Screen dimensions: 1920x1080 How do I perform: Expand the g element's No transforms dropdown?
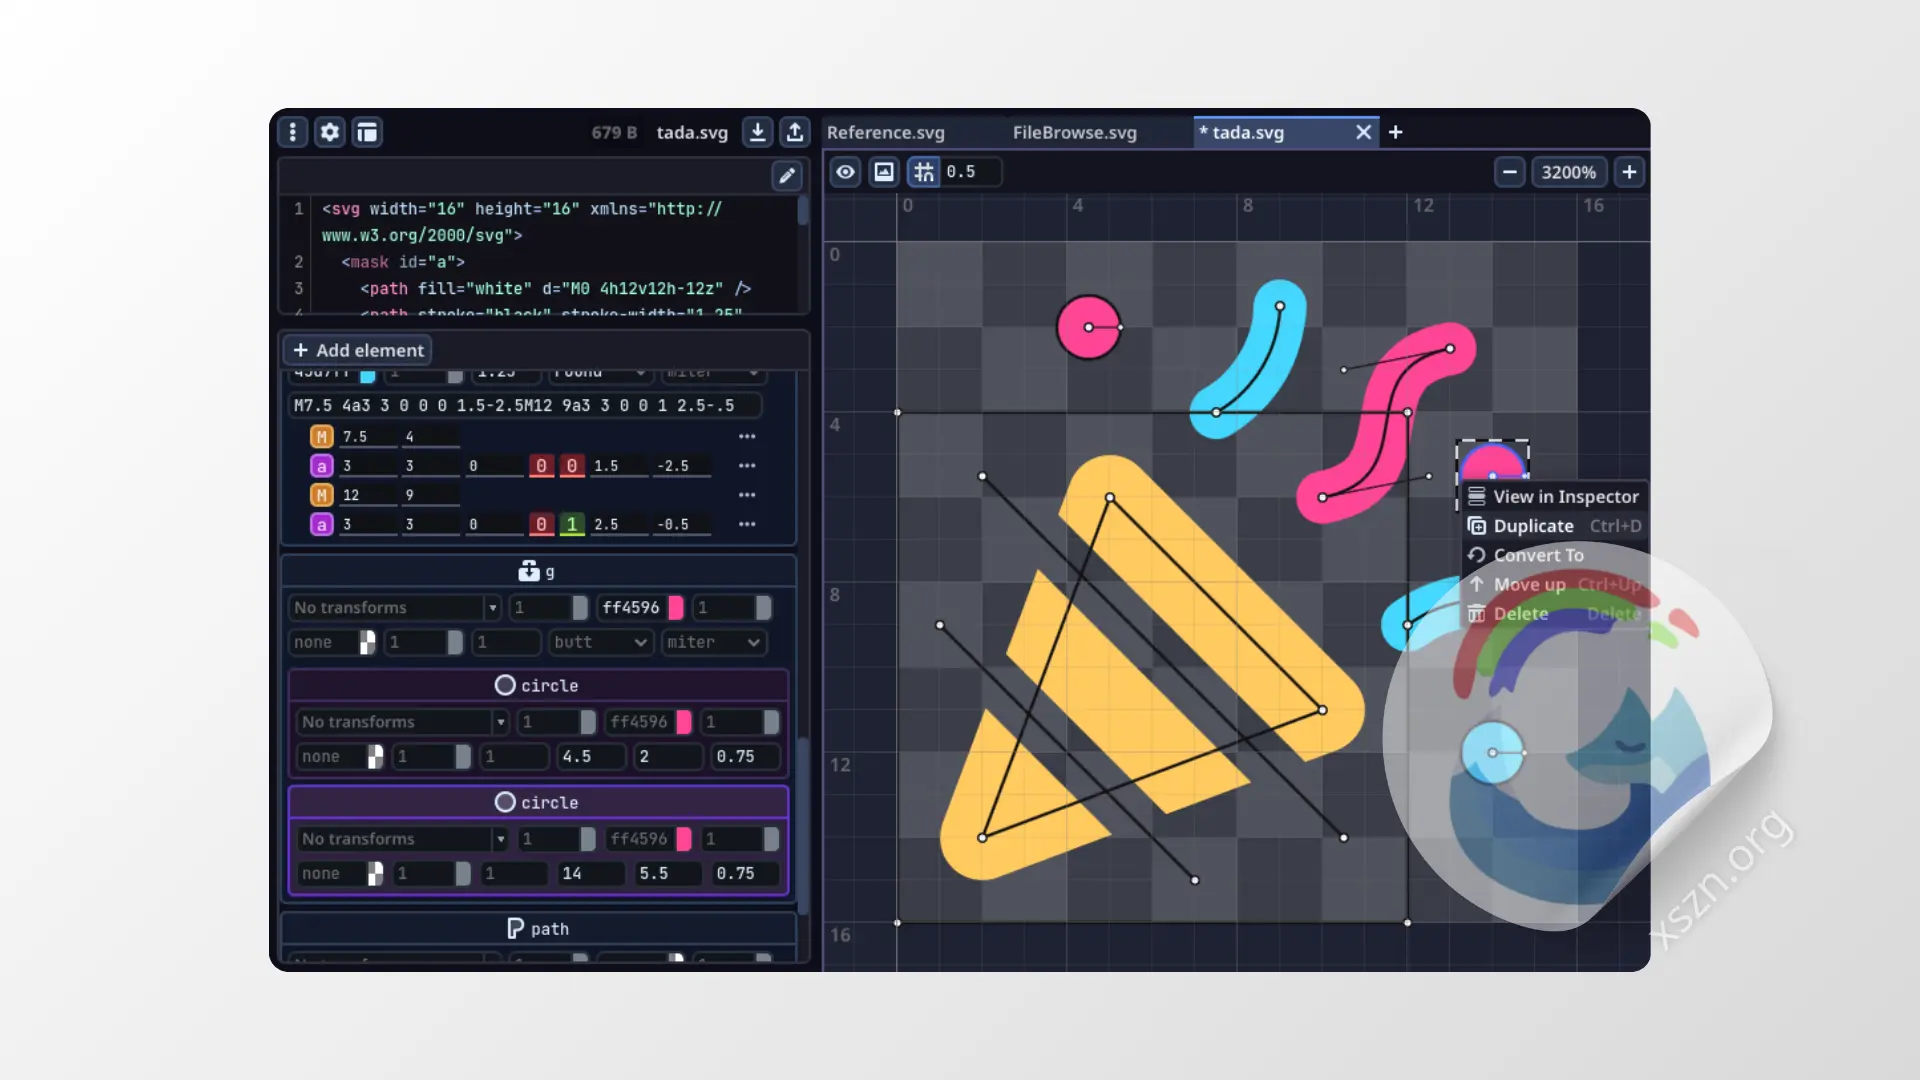pyautogui.click(x=492, y=608)
